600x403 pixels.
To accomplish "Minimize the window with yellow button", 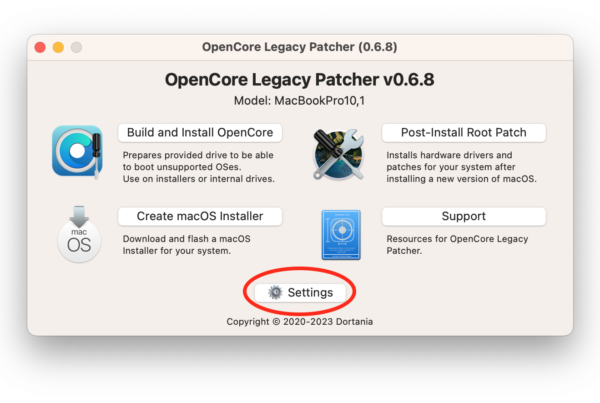I will (58, 47).
